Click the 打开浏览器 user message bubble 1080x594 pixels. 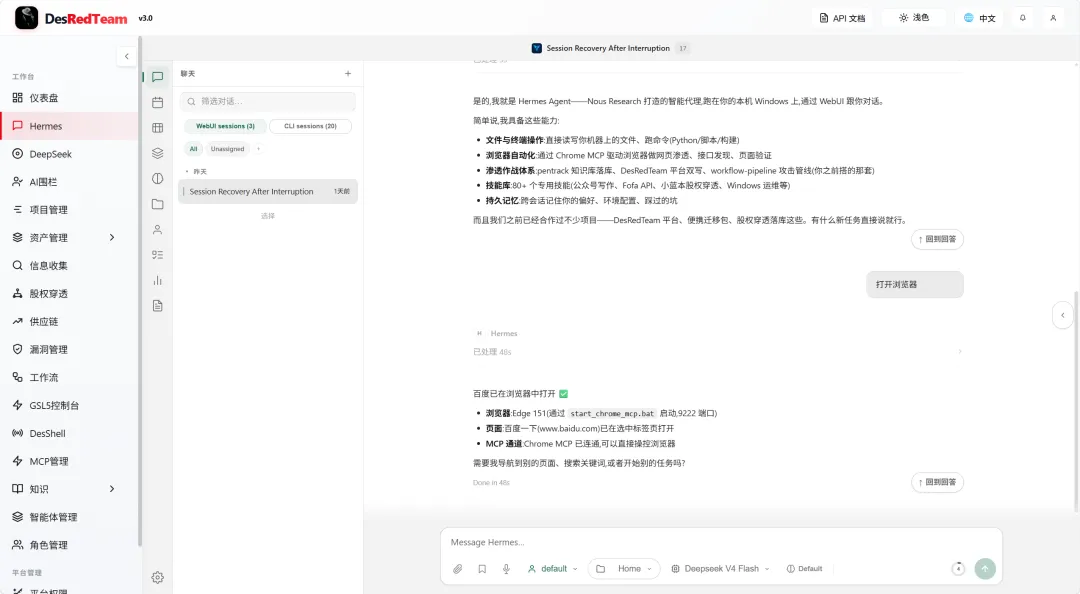[915, 285]
